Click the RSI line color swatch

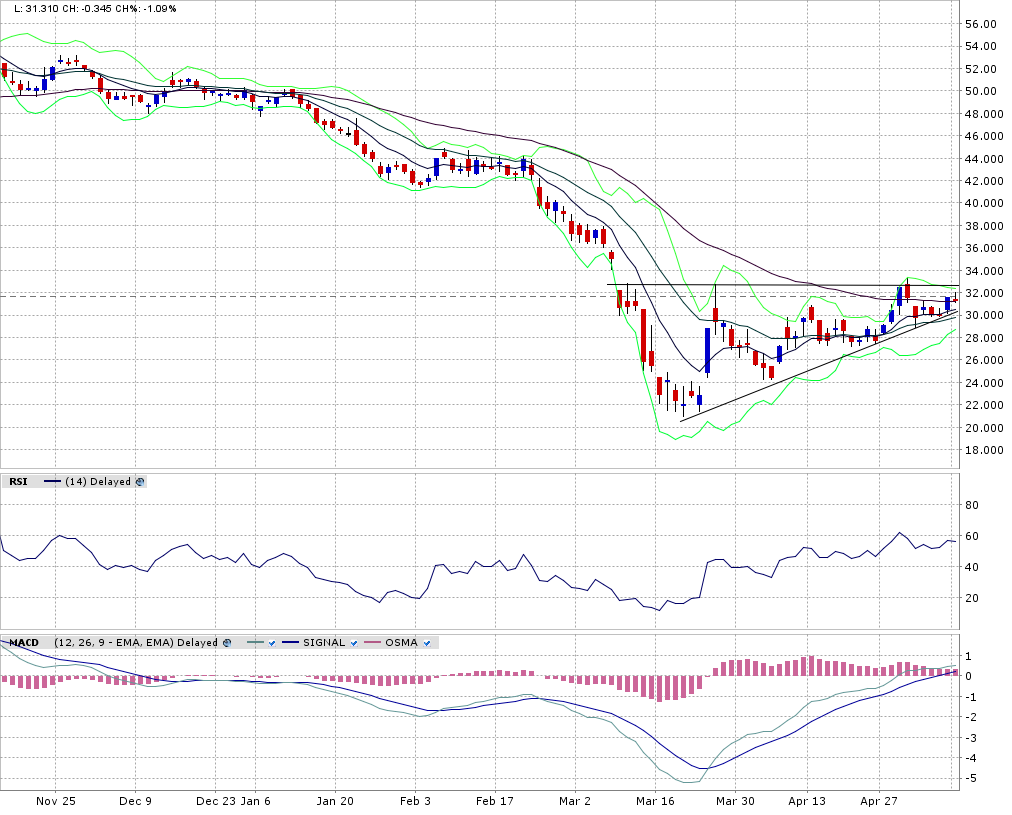(x=52, y=482)
